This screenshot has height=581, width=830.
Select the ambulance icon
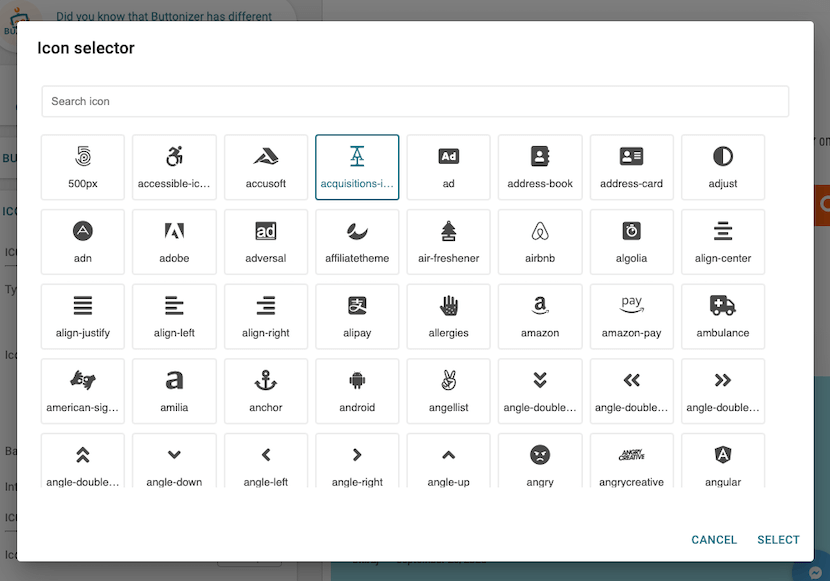pos(723,316)
